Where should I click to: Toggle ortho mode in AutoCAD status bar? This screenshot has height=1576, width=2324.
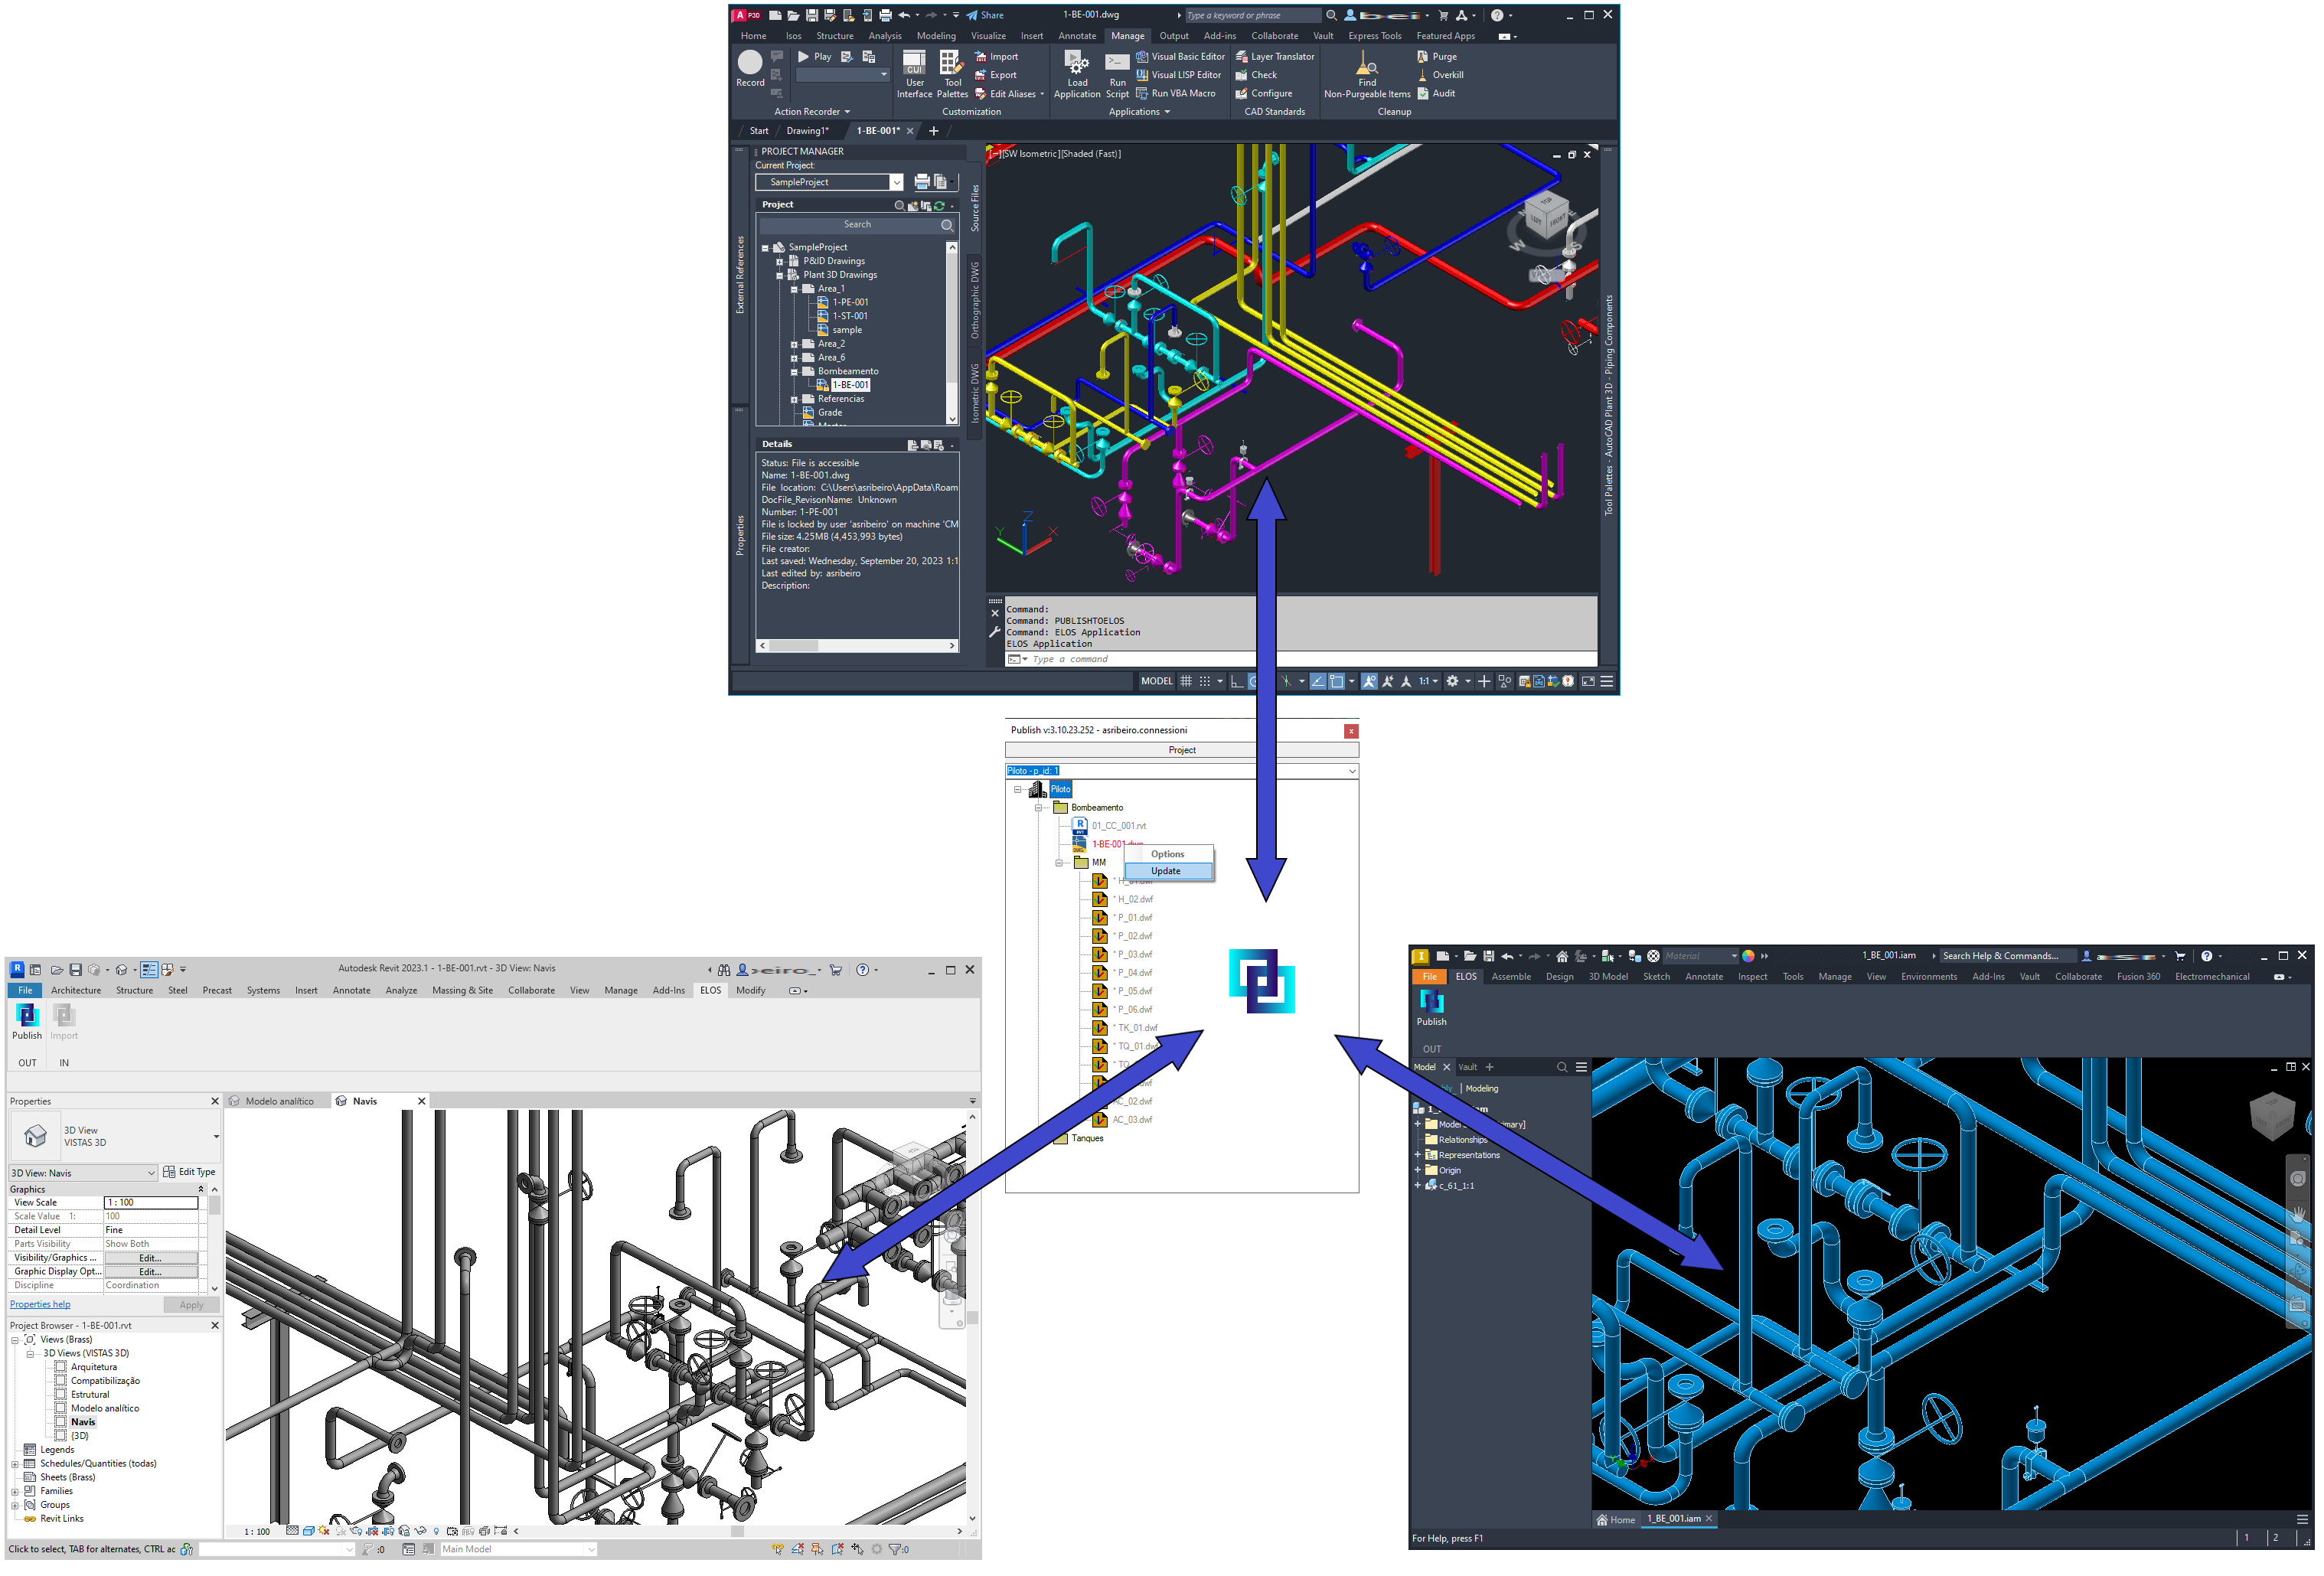1236,681
